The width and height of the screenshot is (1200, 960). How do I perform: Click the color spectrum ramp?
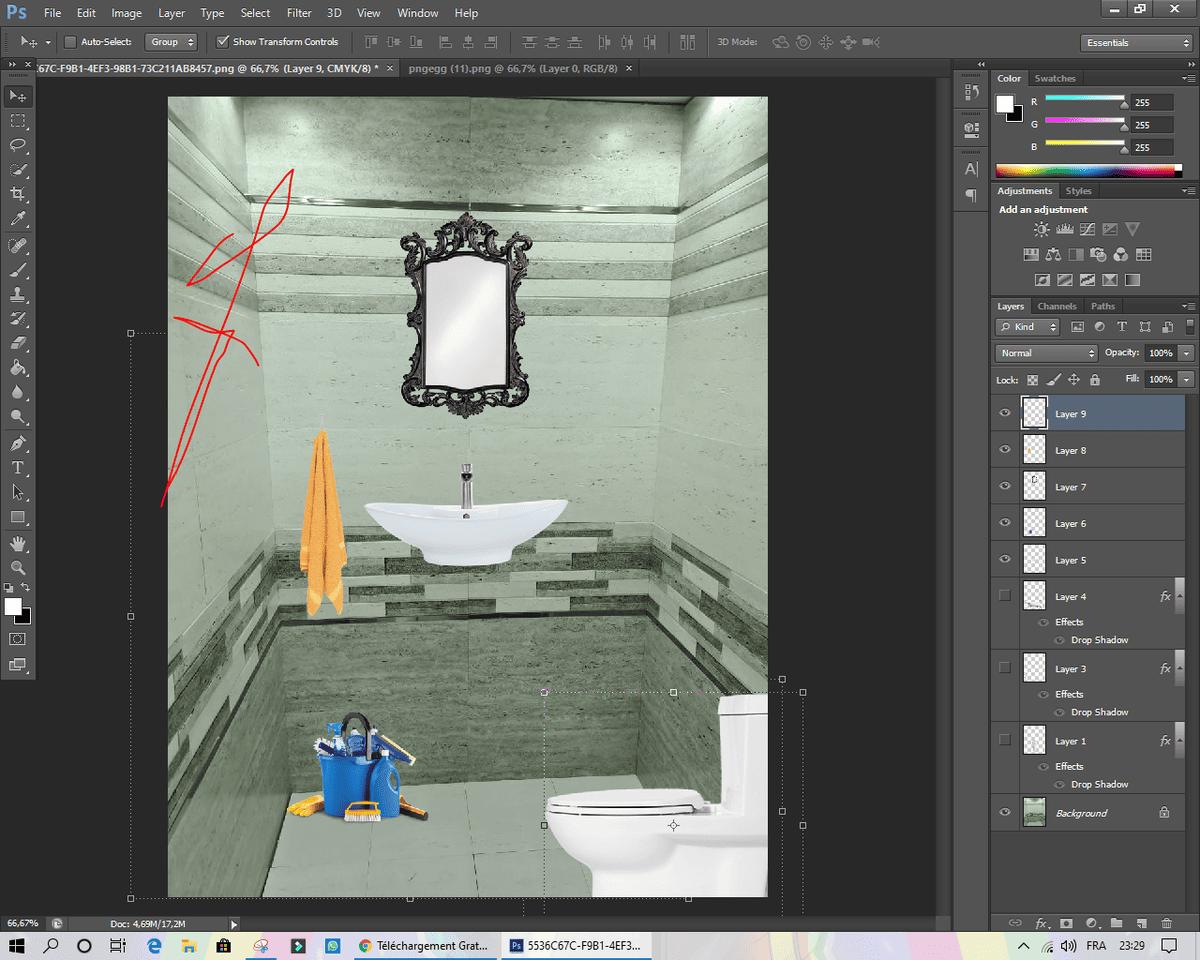coord(1089,170)
